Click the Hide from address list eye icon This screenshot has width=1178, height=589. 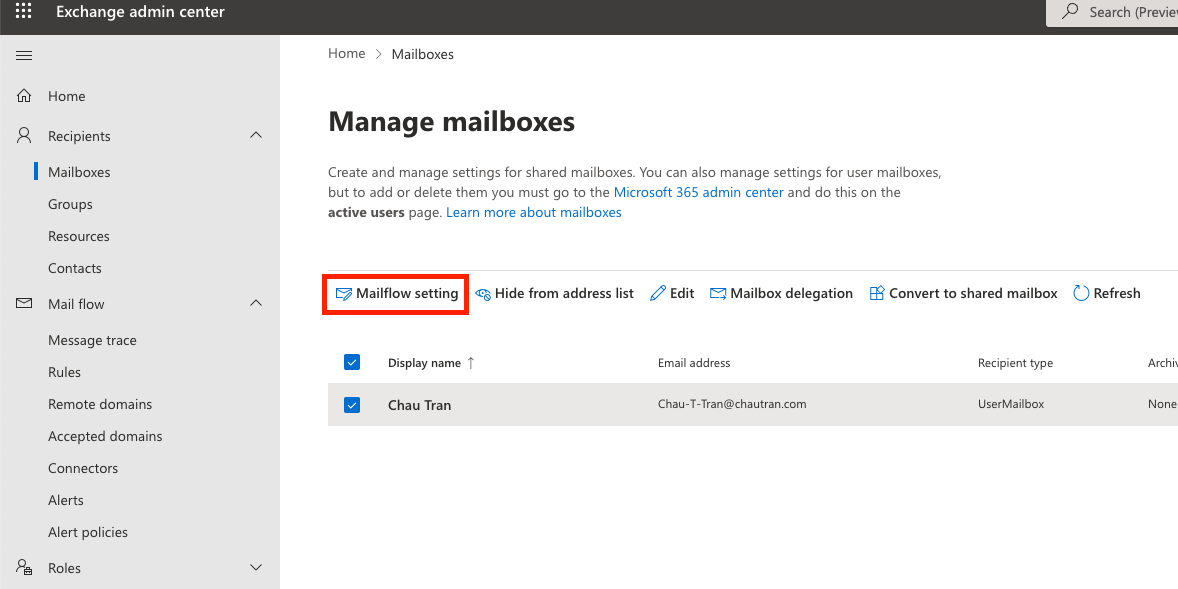(483, 294)
